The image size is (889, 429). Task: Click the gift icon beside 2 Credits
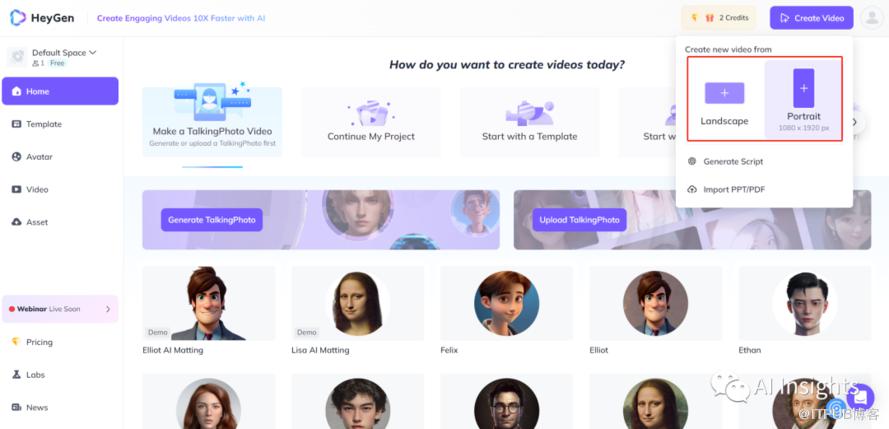(x=709, y=18)
